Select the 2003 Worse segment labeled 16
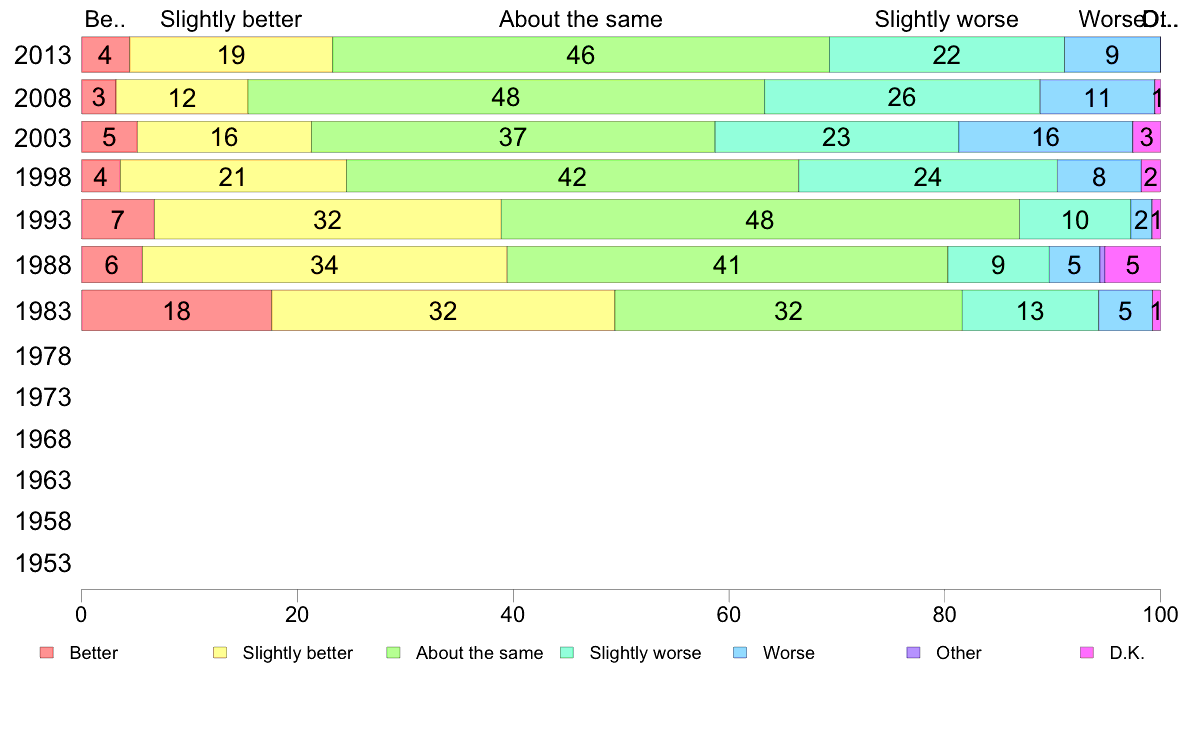The image size is (1188, 736). (x=1046, y=137)
